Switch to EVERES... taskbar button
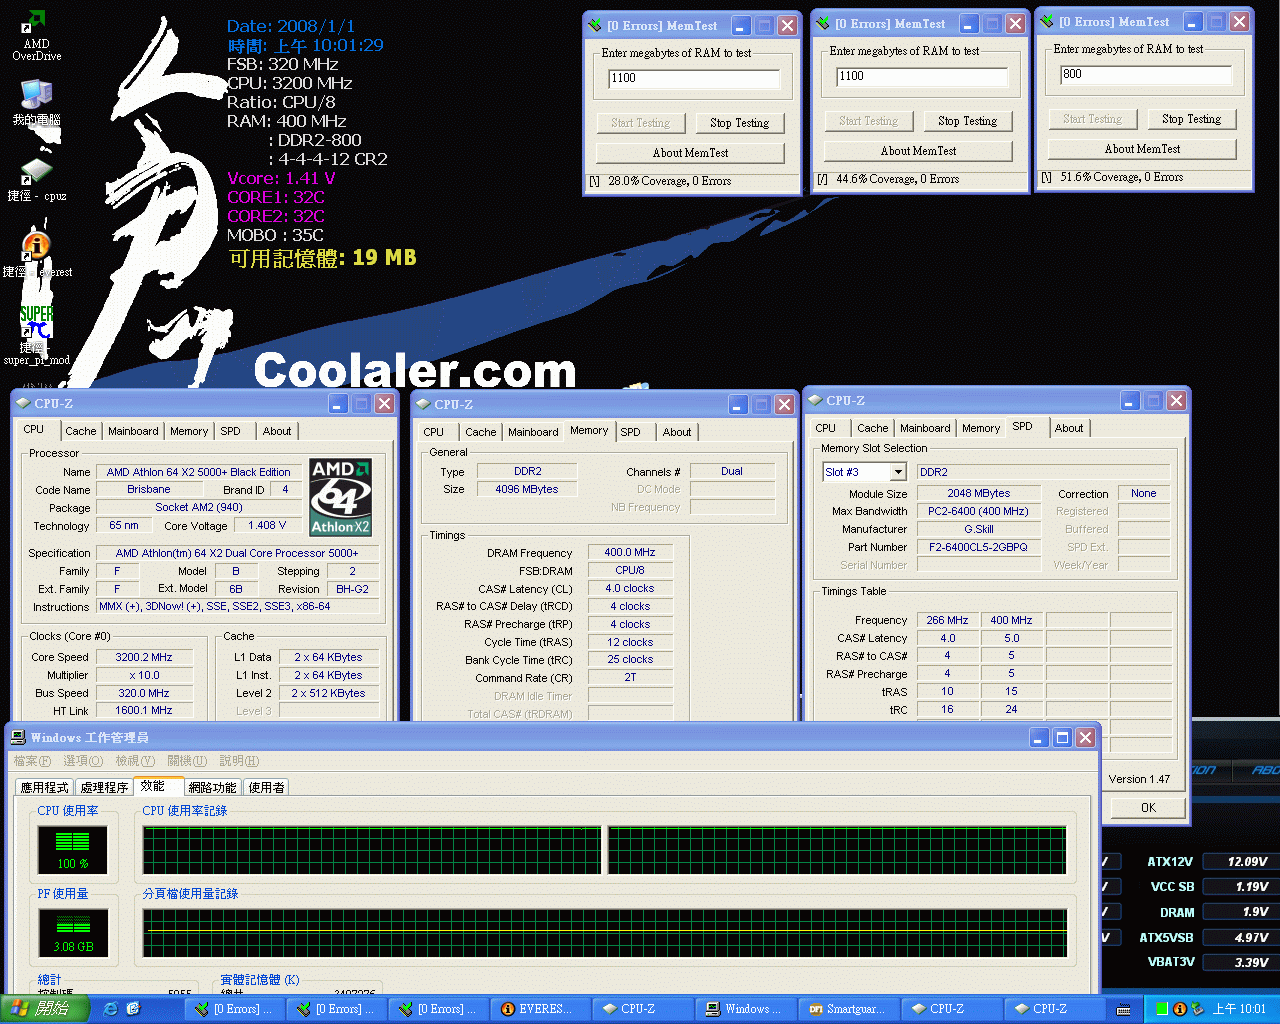Screen dimensions: 1280x1024 click(539, 1009)
